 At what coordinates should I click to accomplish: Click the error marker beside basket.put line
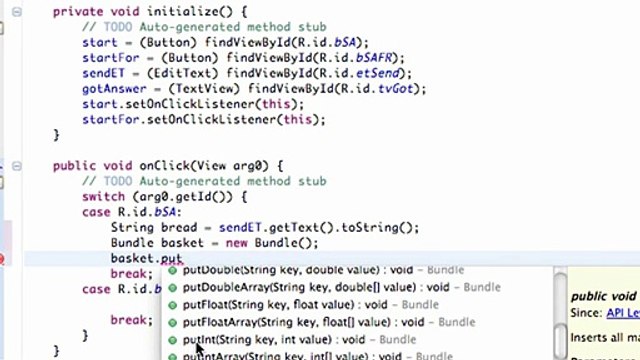pyautogui.click(x=2, y=259)
